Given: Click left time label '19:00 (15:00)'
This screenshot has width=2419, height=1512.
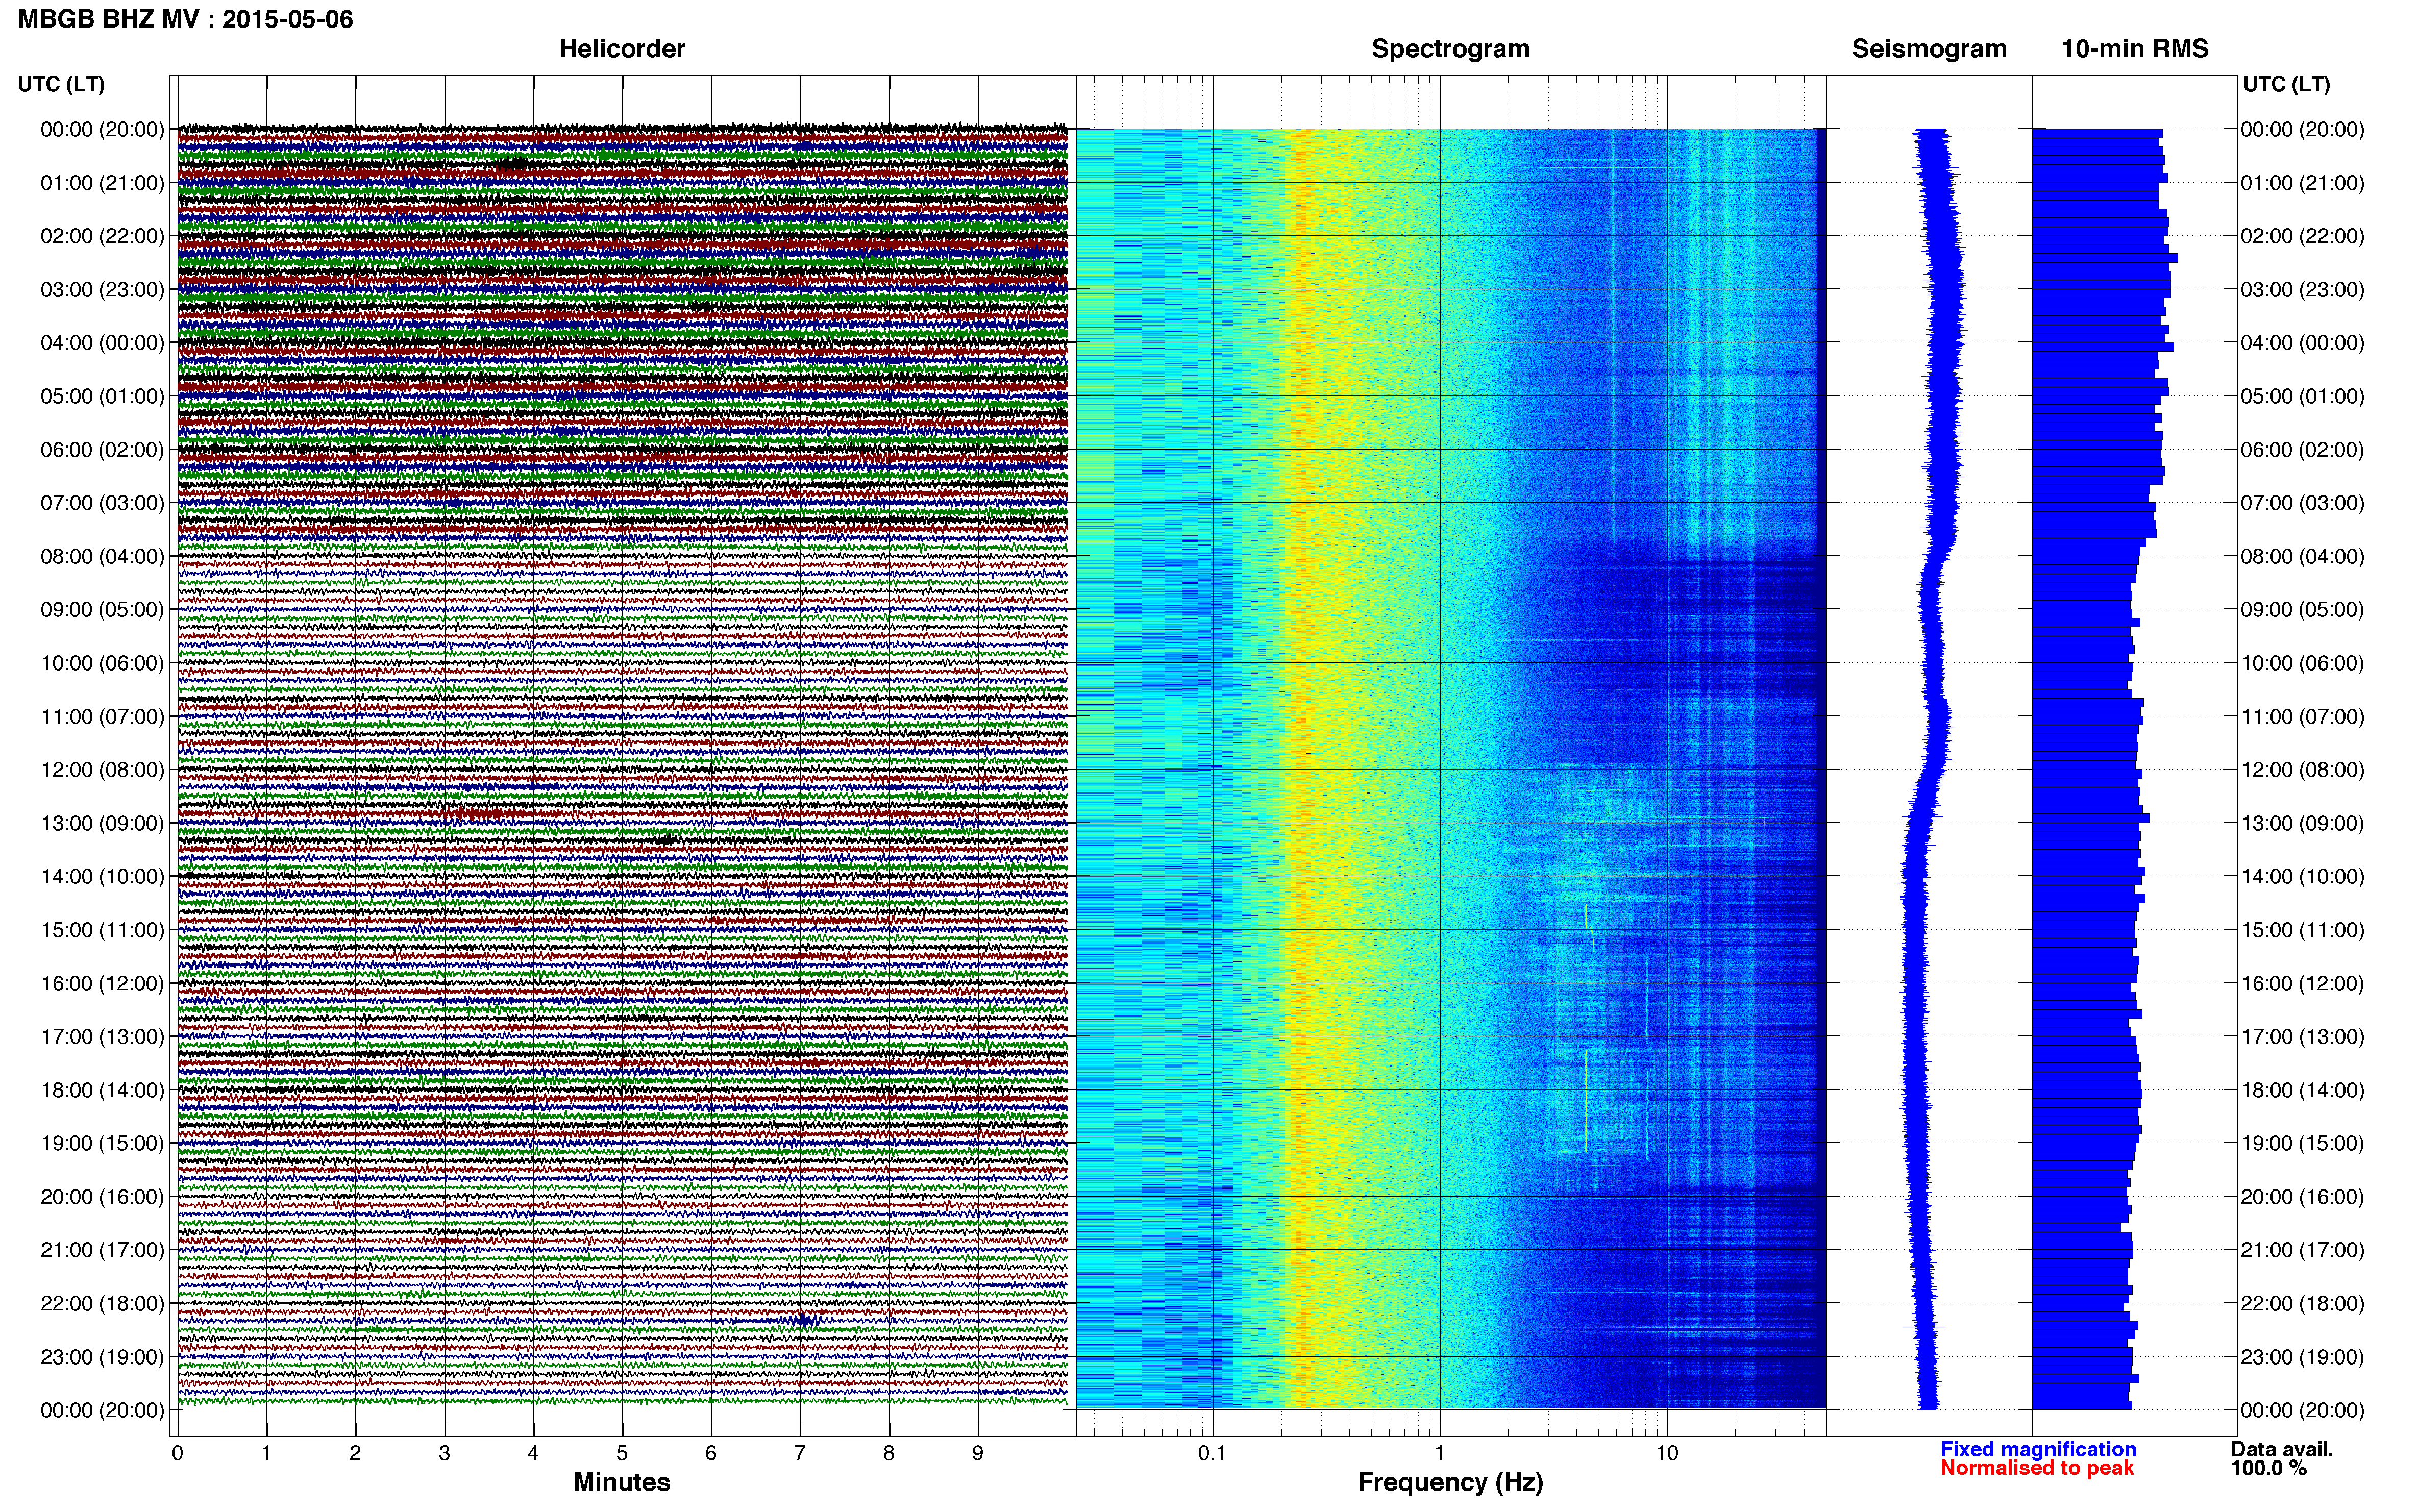Looking at the screenshot, I should point(102,1143).
